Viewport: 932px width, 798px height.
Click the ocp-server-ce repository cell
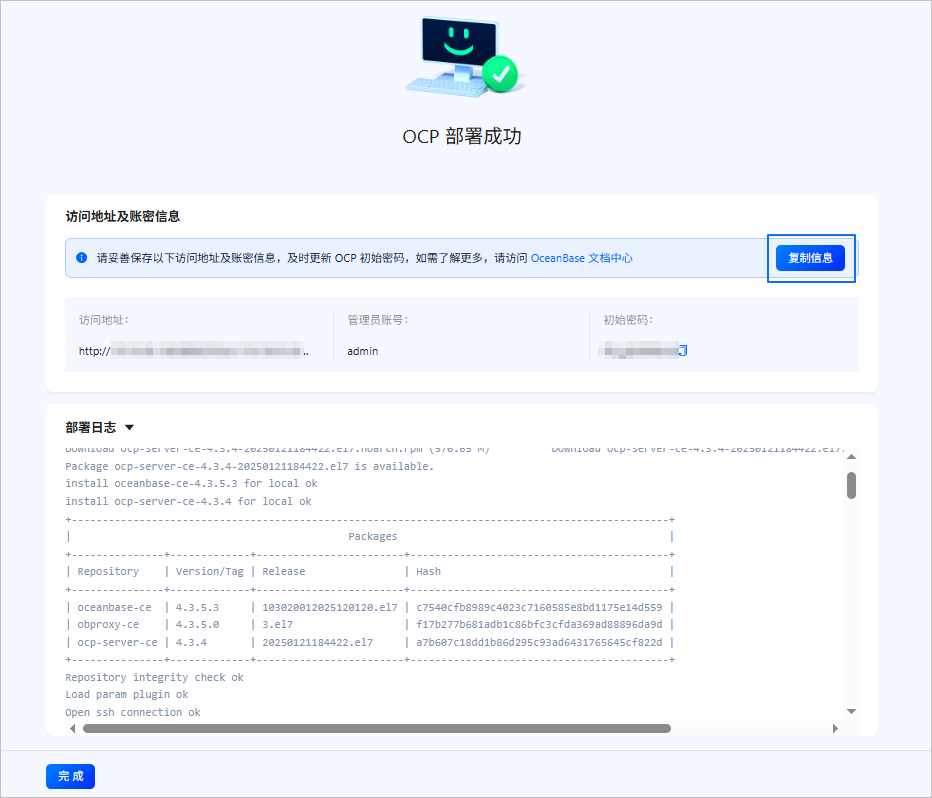tap(117, 642)
